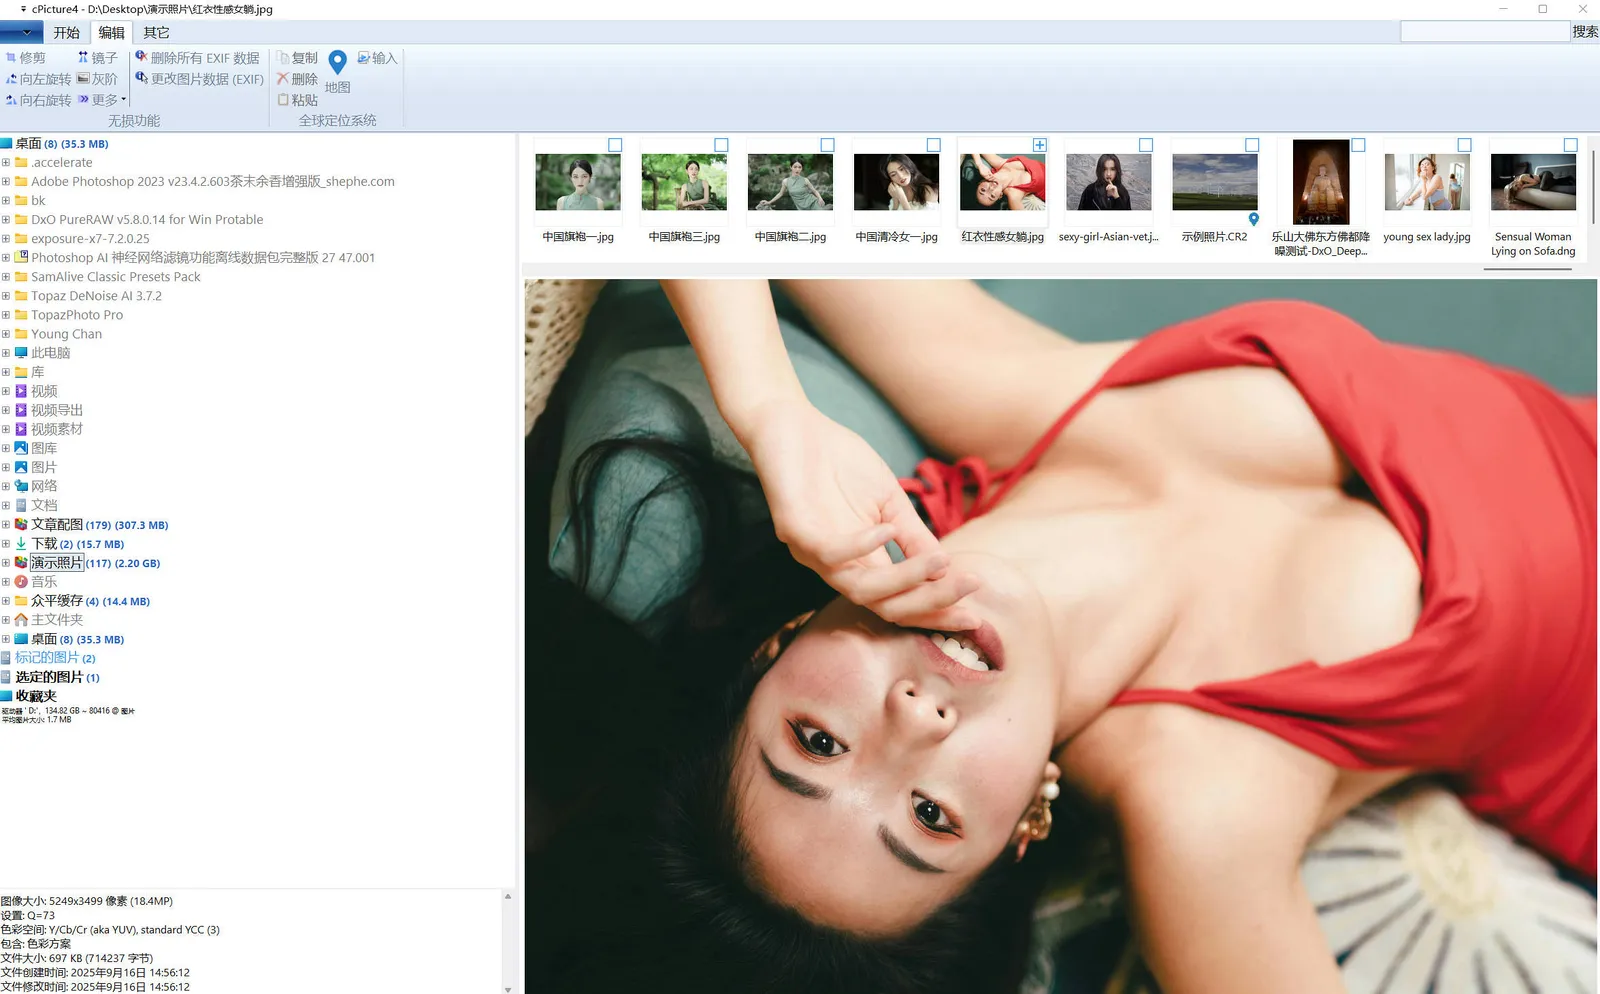Toggle selection box on 红衣性感女躺.jpg

[x=1040, y=145]
